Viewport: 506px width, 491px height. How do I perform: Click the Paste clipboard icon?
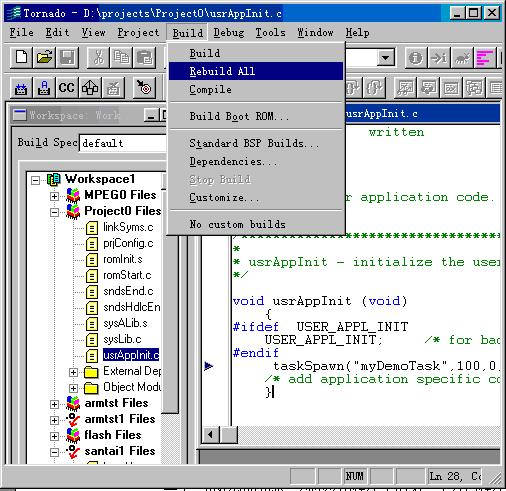[x=144, y=58]
